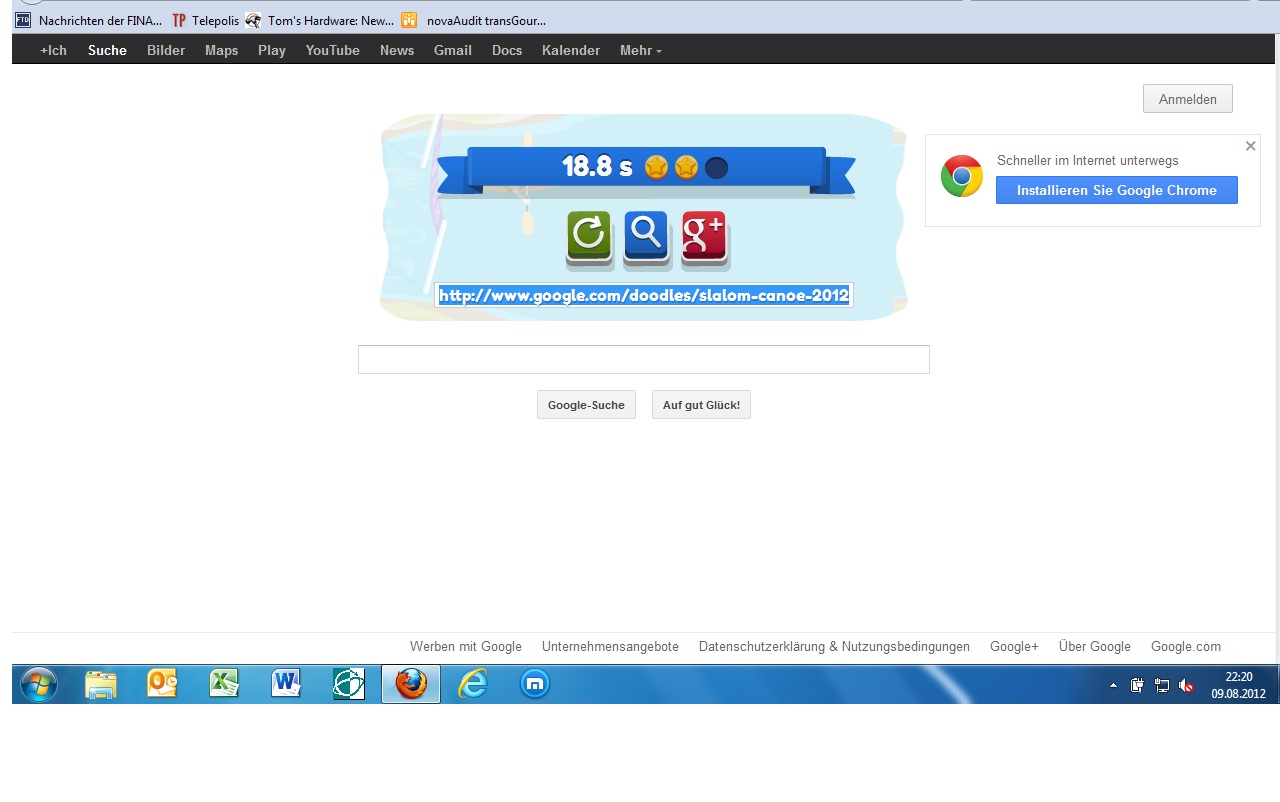Expand the Mehr dropdown menu

641,50
